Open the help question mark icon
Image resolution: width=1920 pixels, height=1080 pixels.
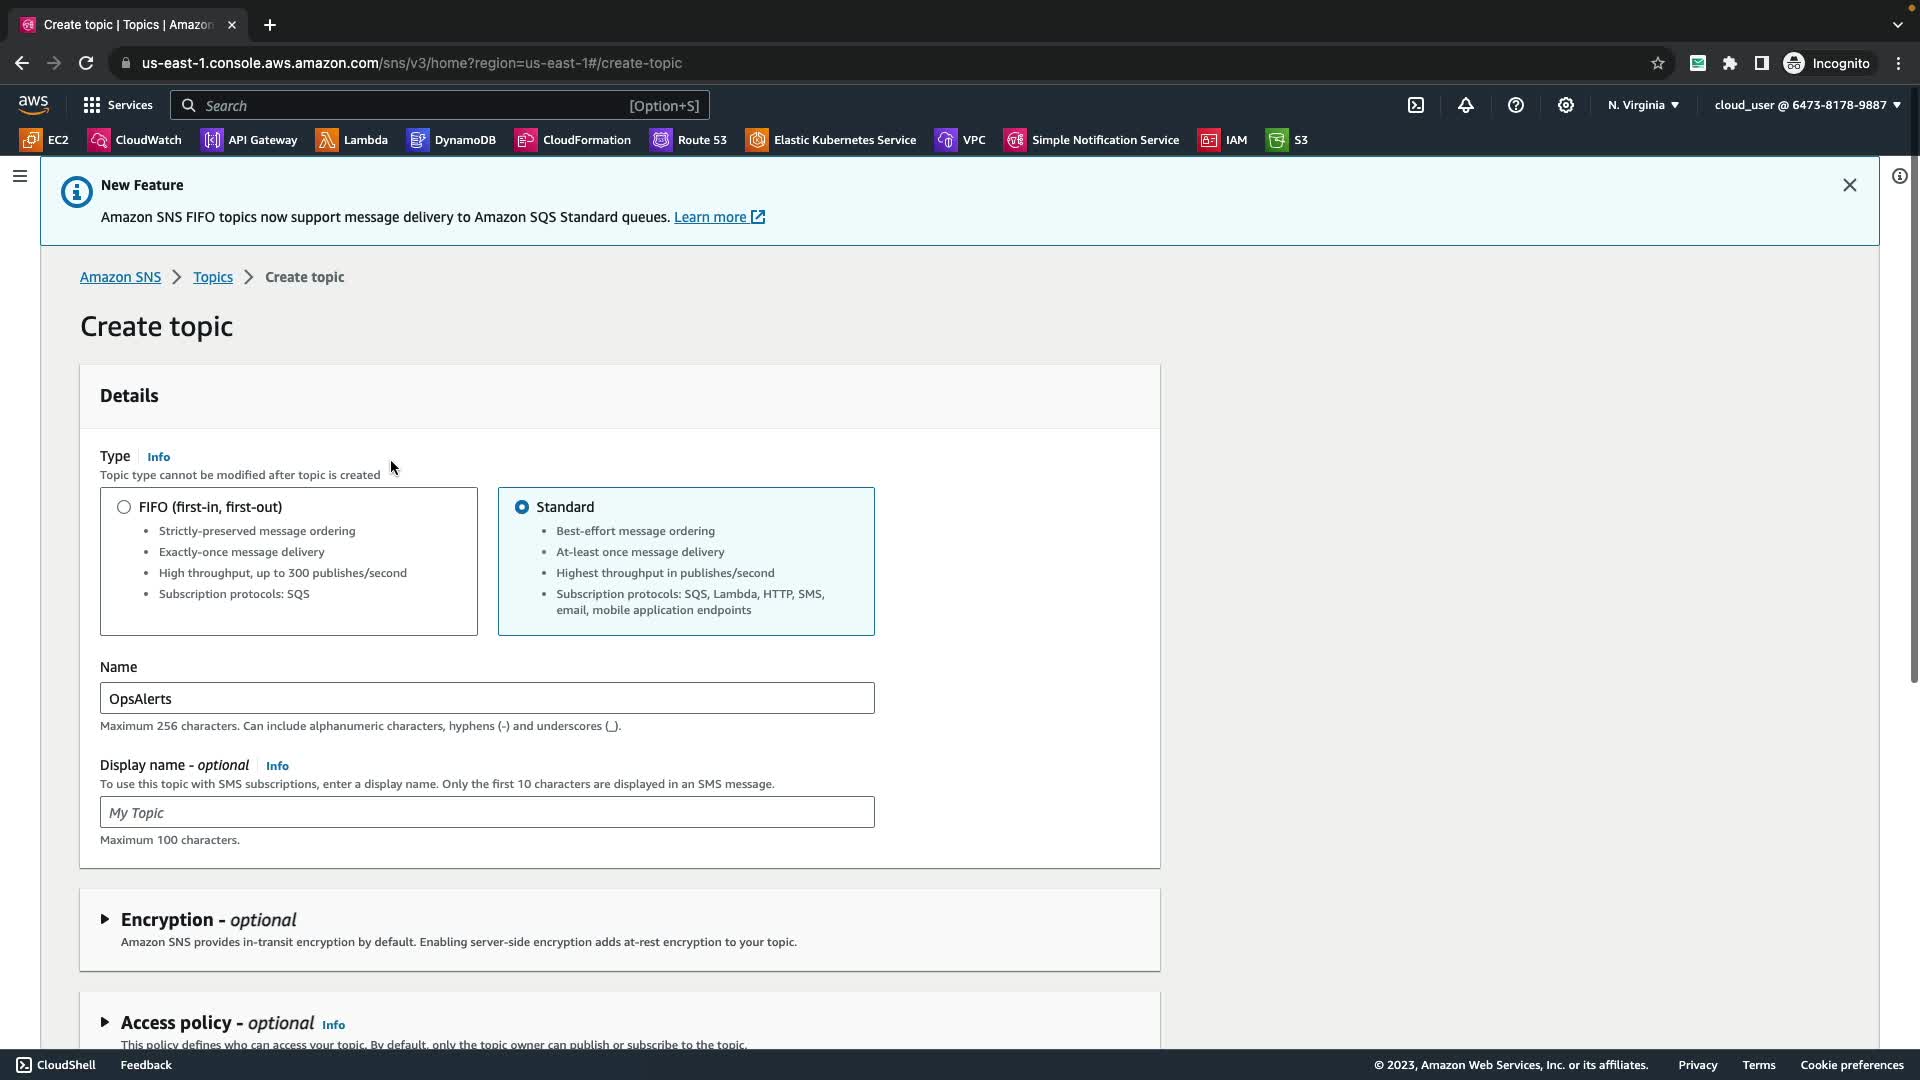(1516, 105)
